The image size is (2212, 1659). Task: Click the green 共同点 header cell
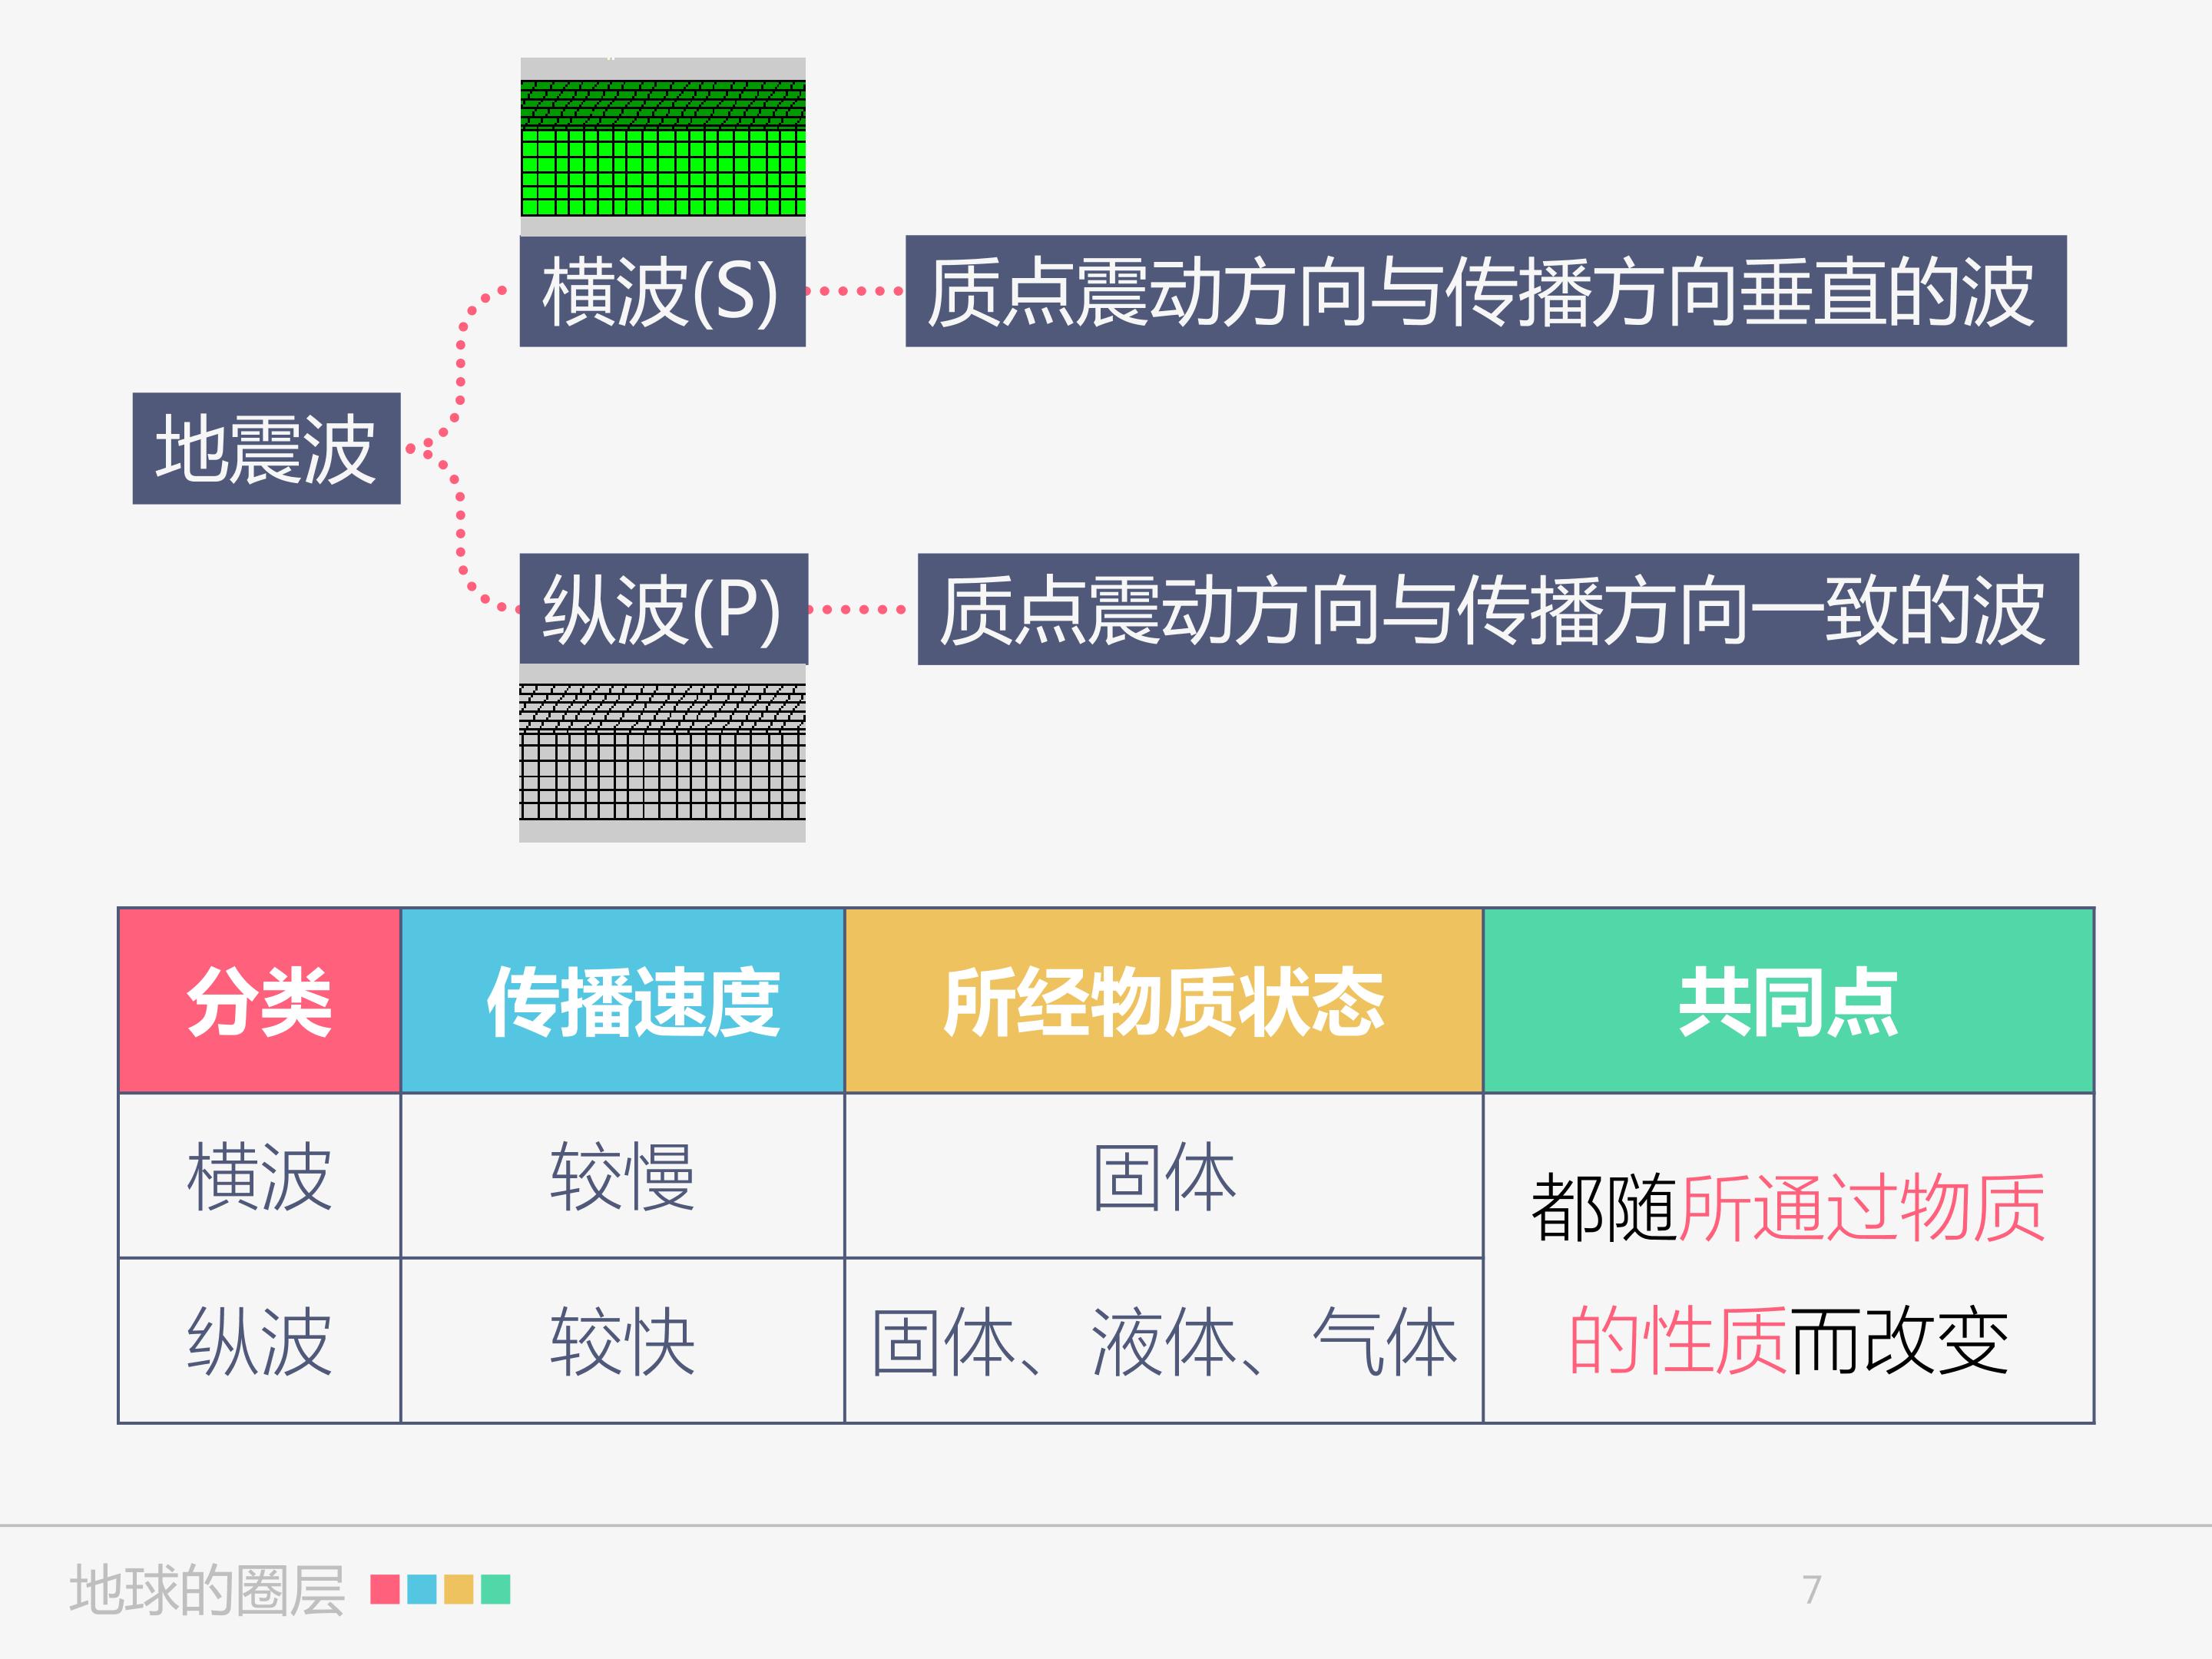point(1789,1001)
